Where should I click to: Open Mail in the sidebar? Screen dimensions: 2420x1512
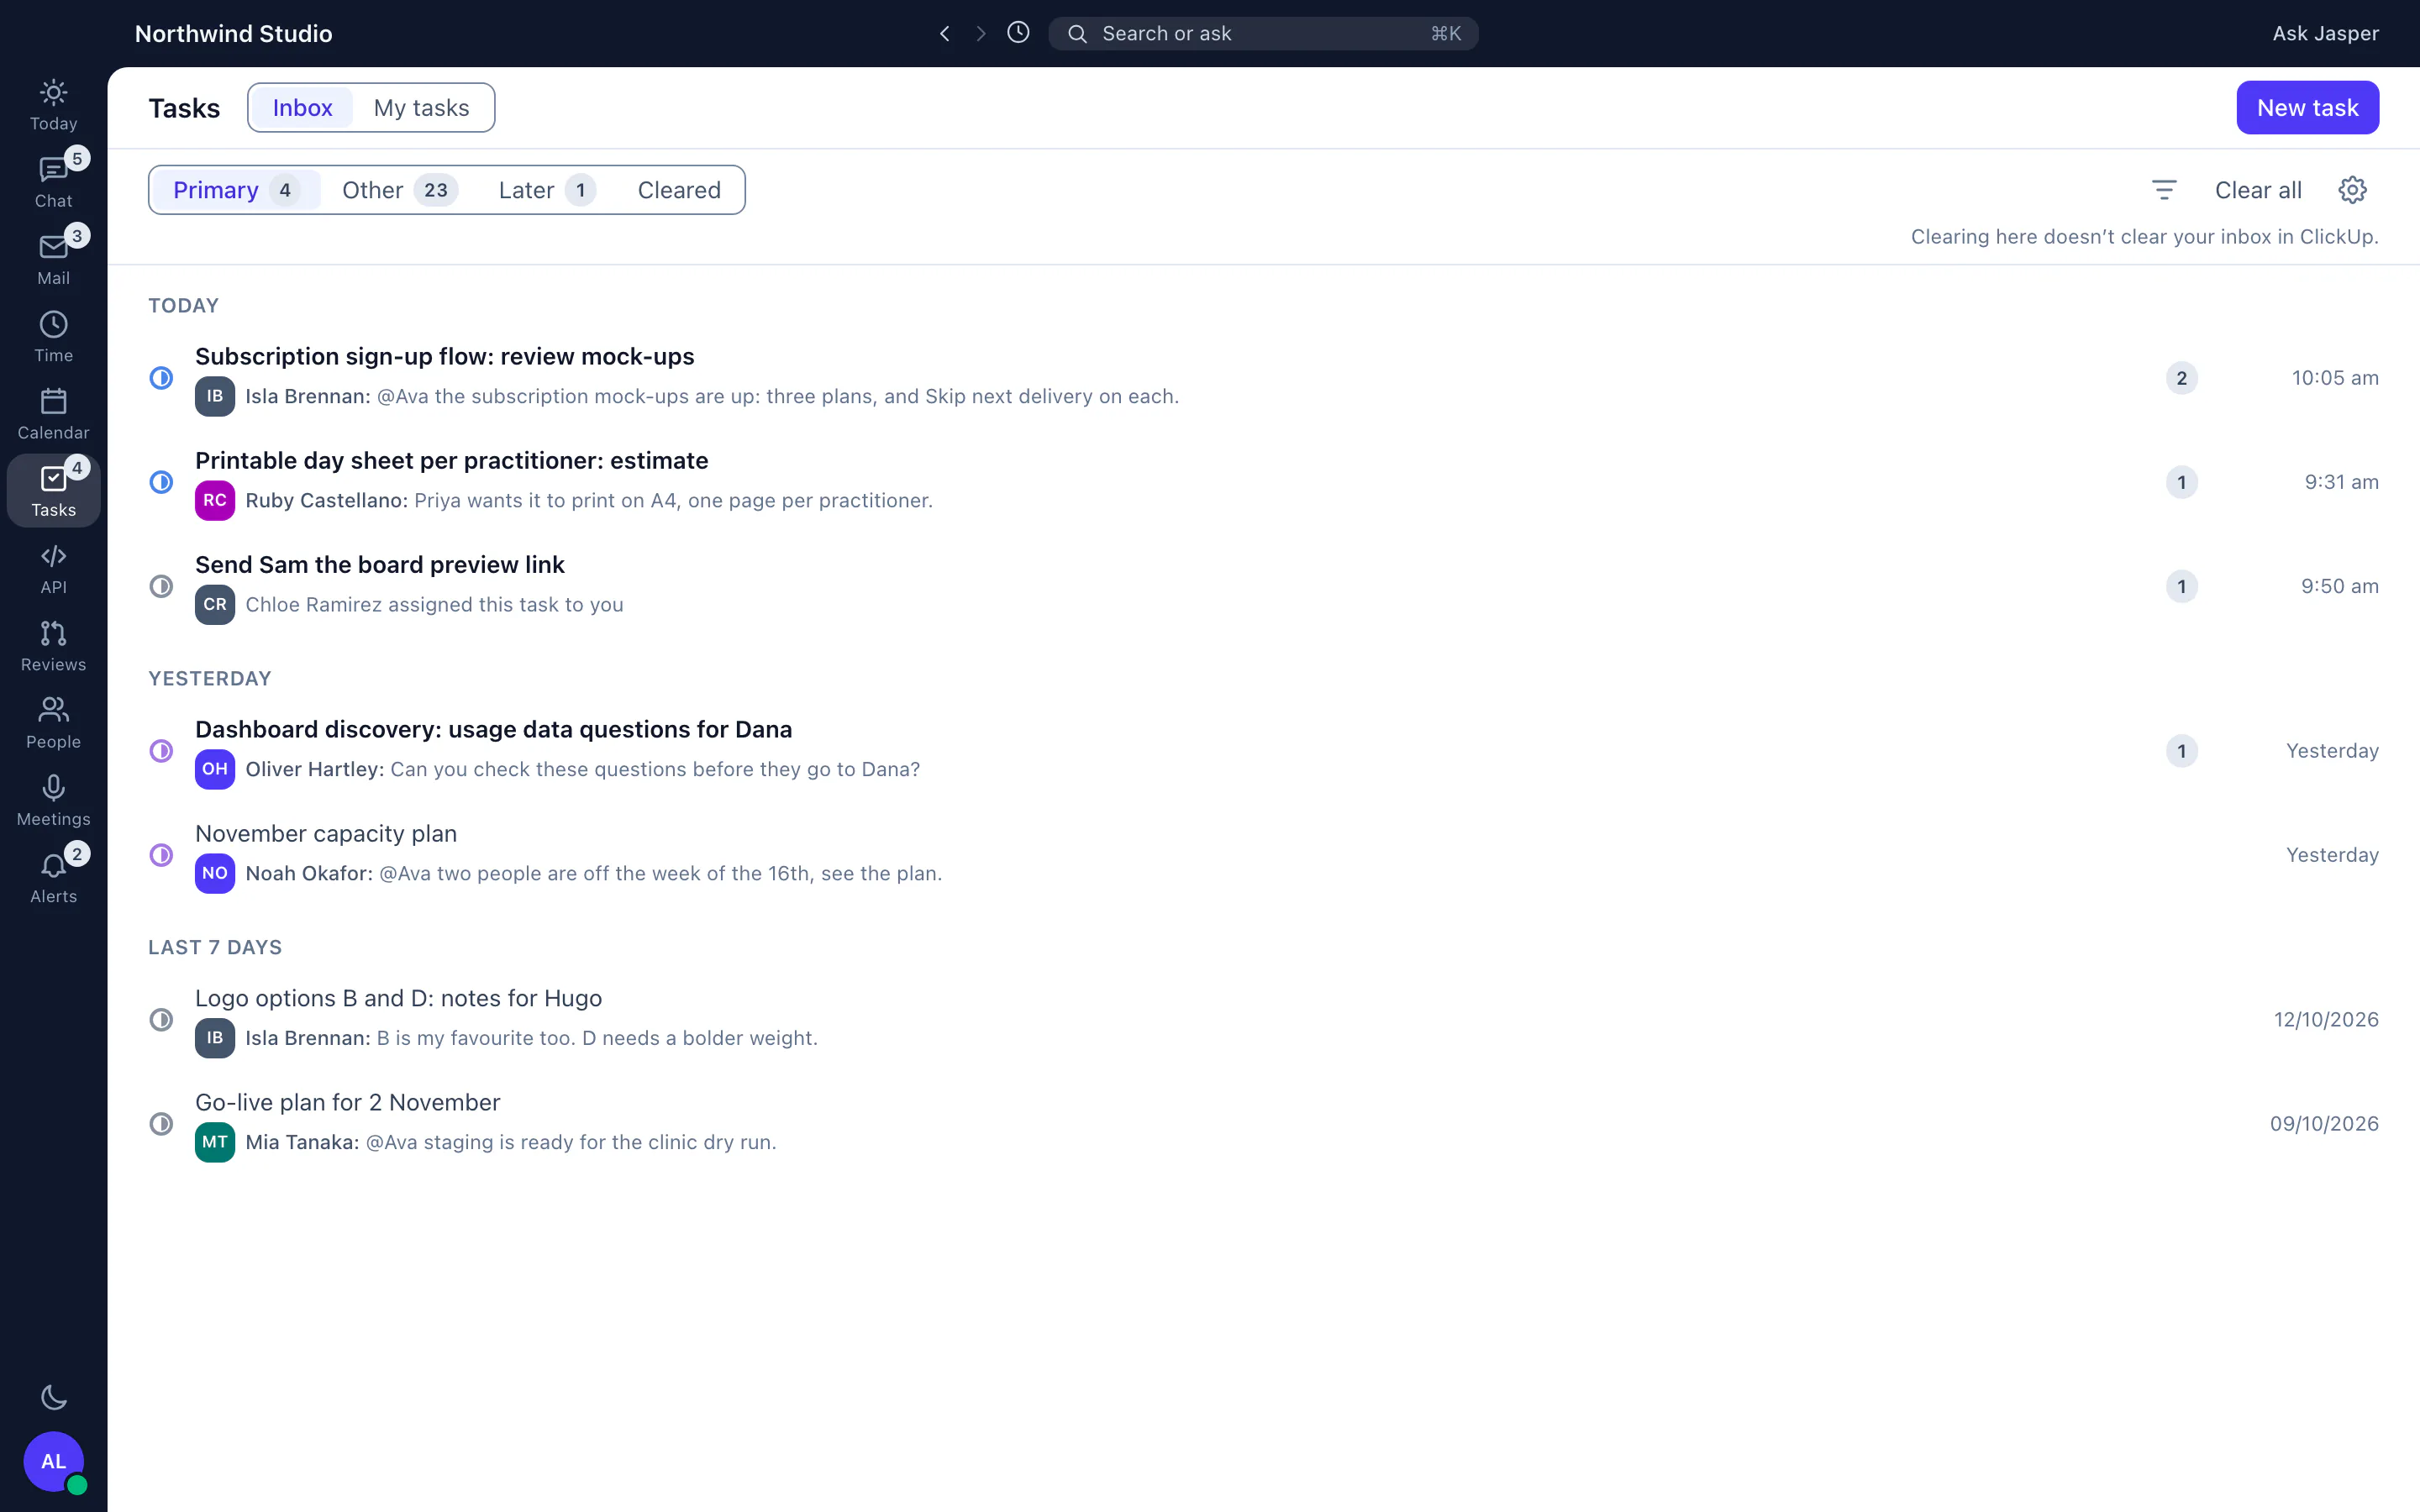(53, 260)
